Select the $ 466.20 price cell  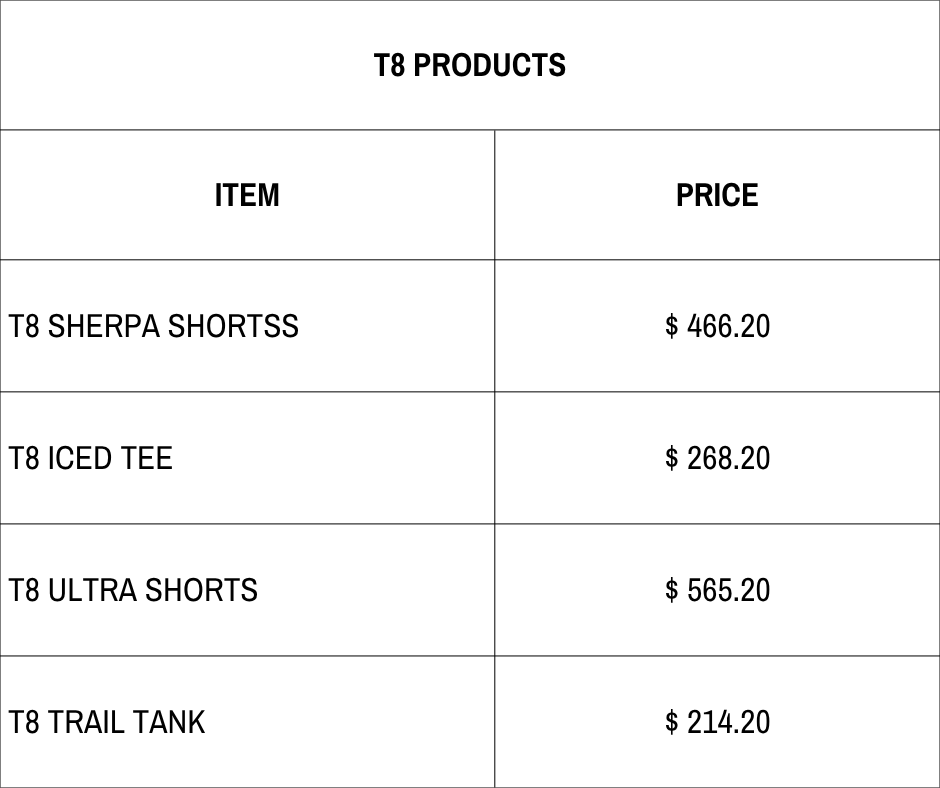click(717, 326)
